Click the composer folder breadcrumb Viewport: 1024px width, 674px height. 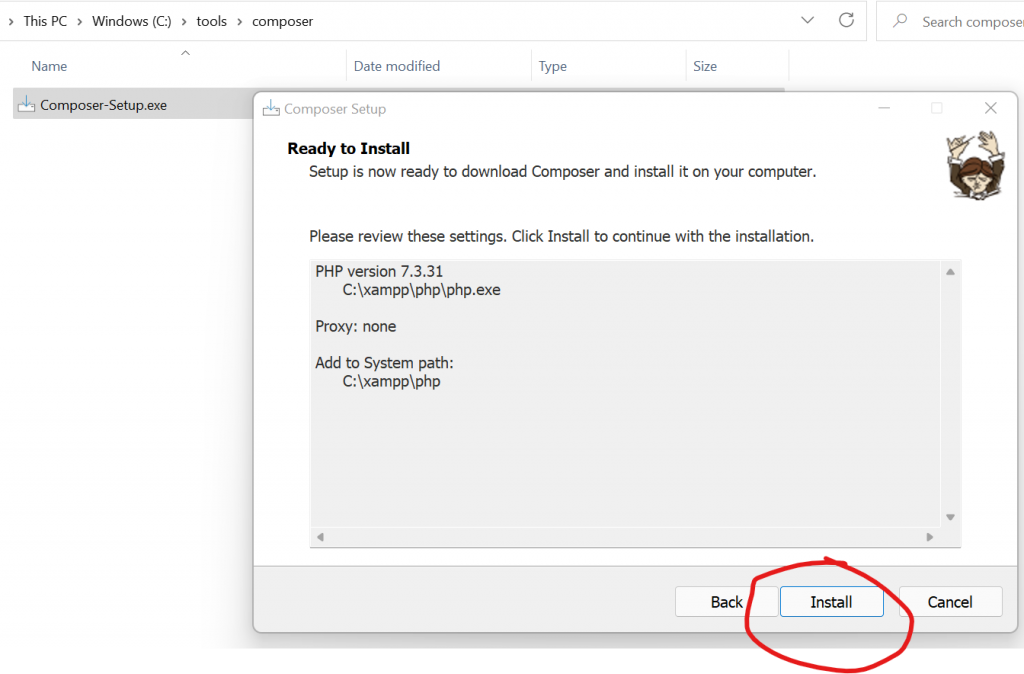click(x=282, y=22)
